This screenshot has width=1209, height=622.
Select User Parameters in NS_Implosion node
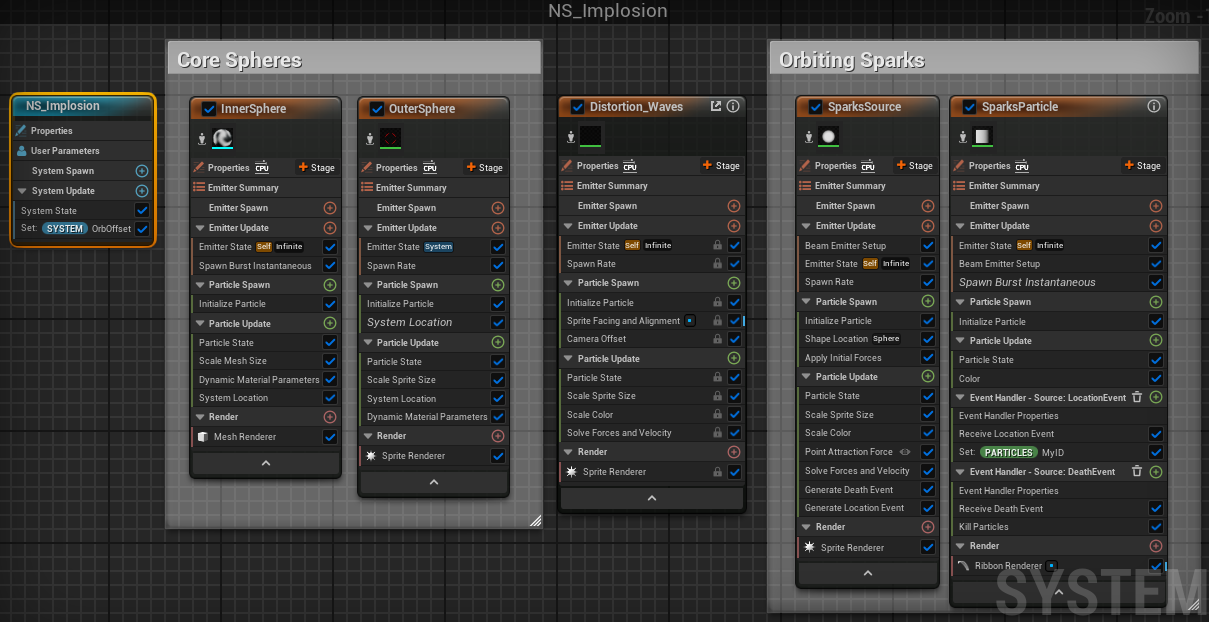pos(65,151)
